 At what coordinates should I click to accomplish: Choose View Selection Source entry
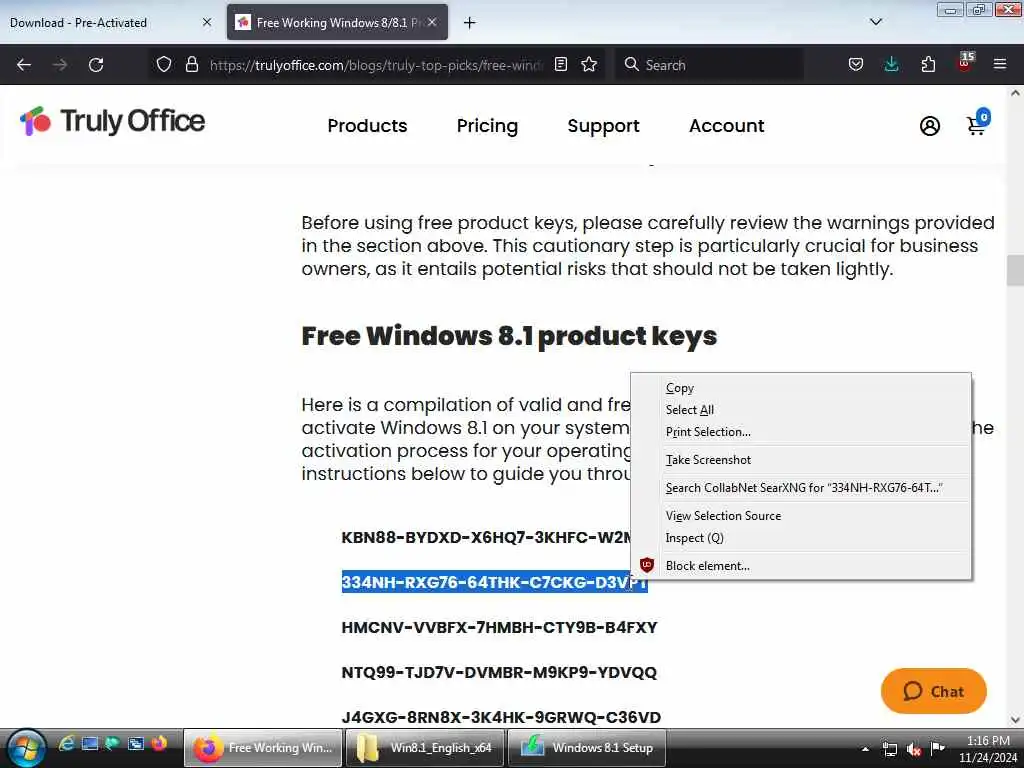801,516
